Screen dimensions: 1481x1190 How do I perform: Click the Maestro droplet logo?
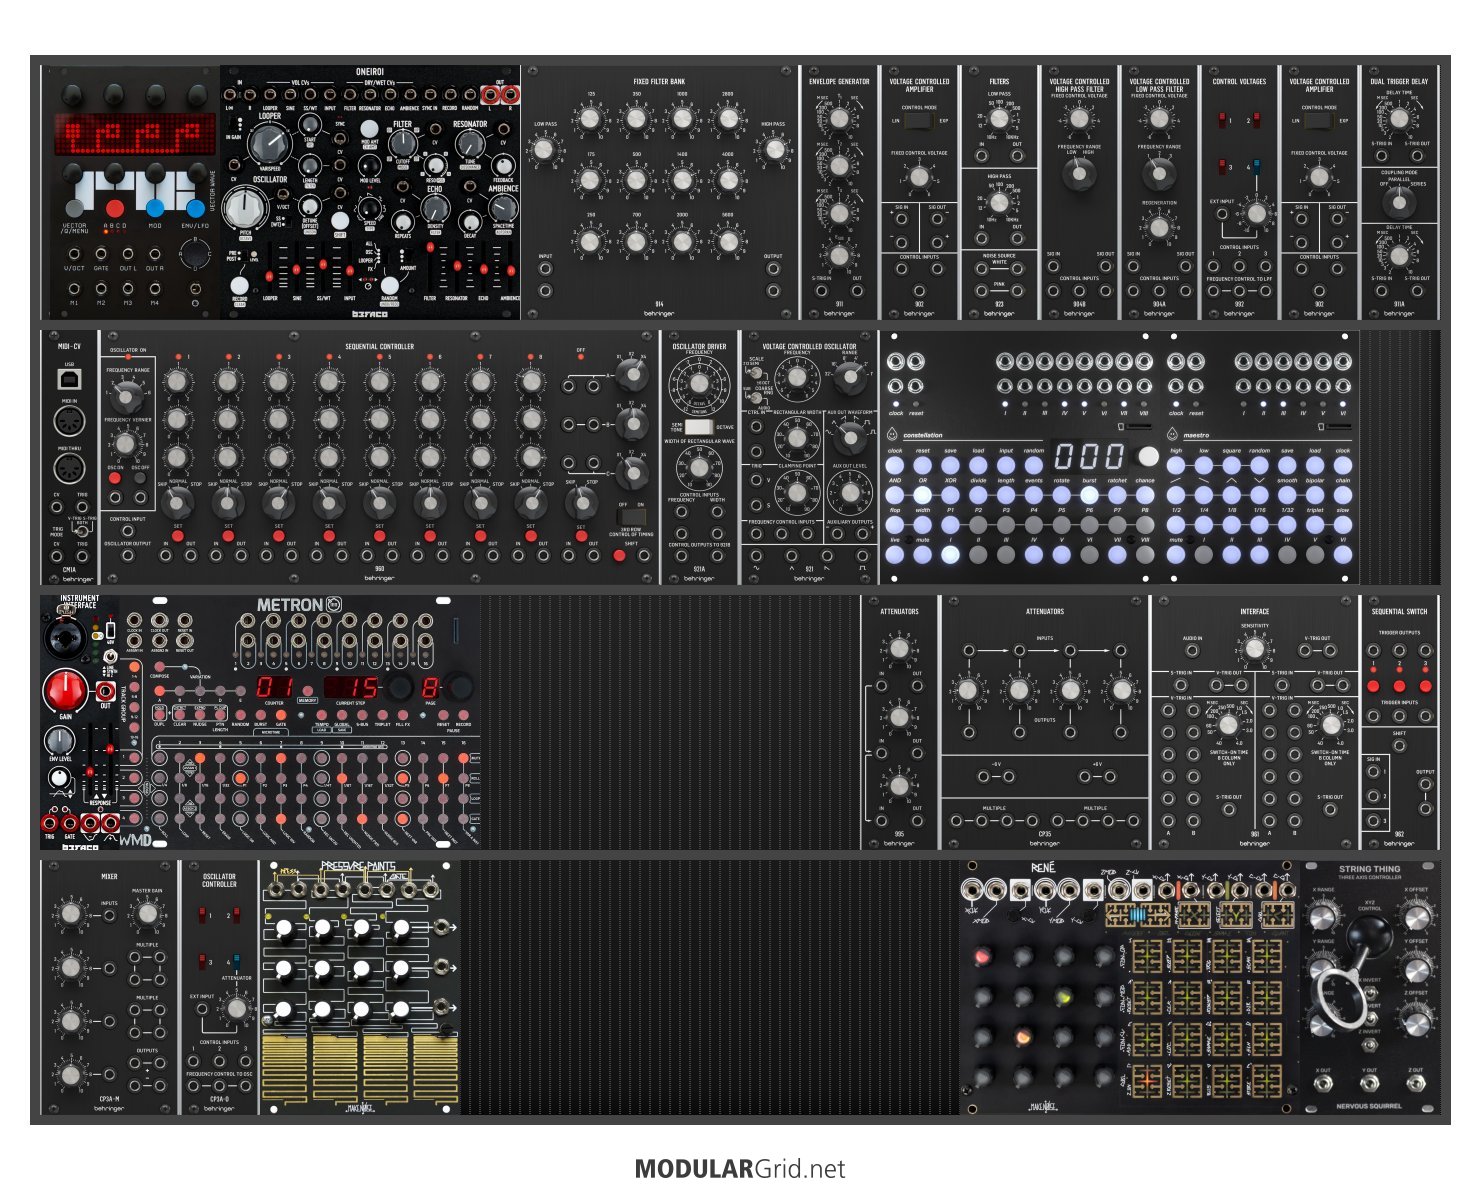[x=1173, y=435]
